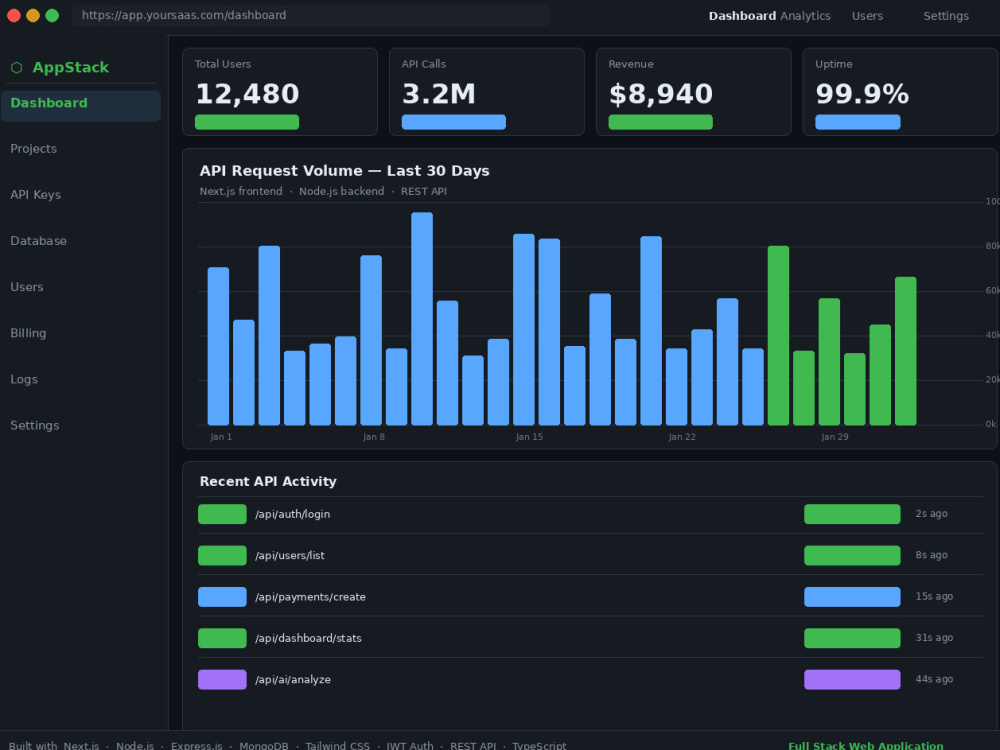Click the first green bar in the chart
This screenshot has width=1000, height=750.
(x=778, y=335)
